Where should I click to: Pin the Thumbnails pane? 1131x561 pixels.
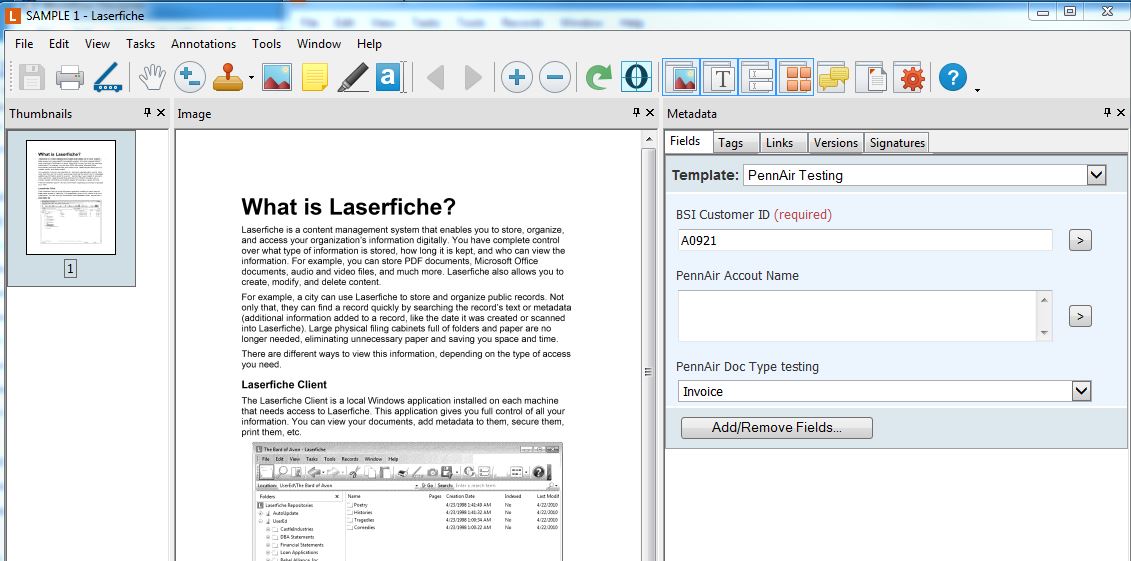(x=148, y=112)
